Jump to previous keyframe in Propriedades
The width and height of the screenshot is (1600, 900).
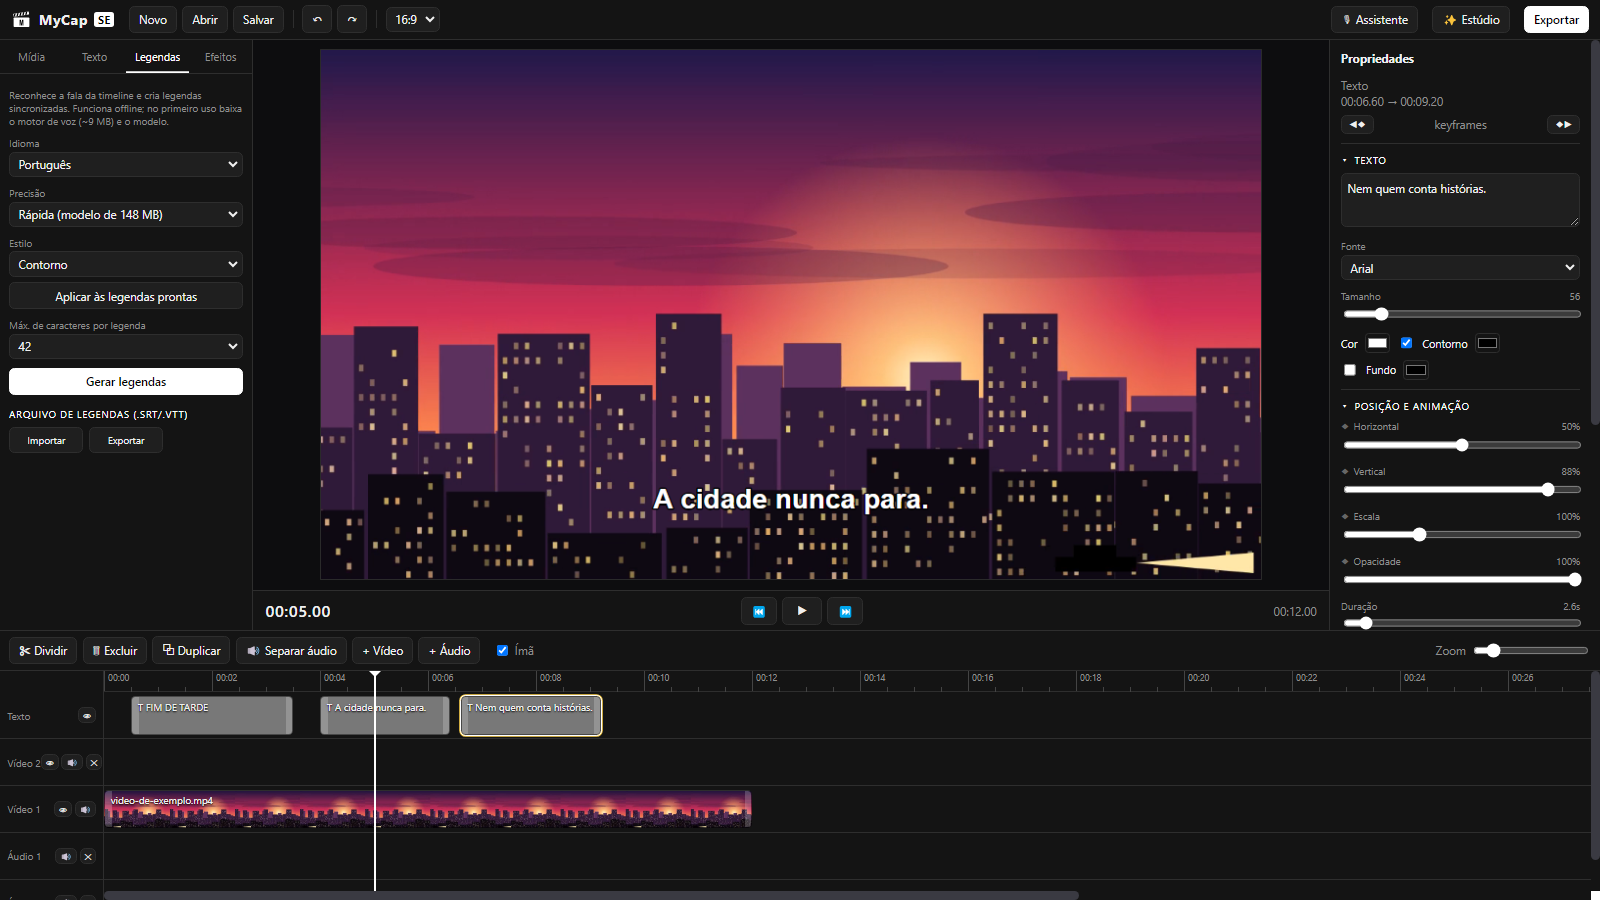(1357, 125)
